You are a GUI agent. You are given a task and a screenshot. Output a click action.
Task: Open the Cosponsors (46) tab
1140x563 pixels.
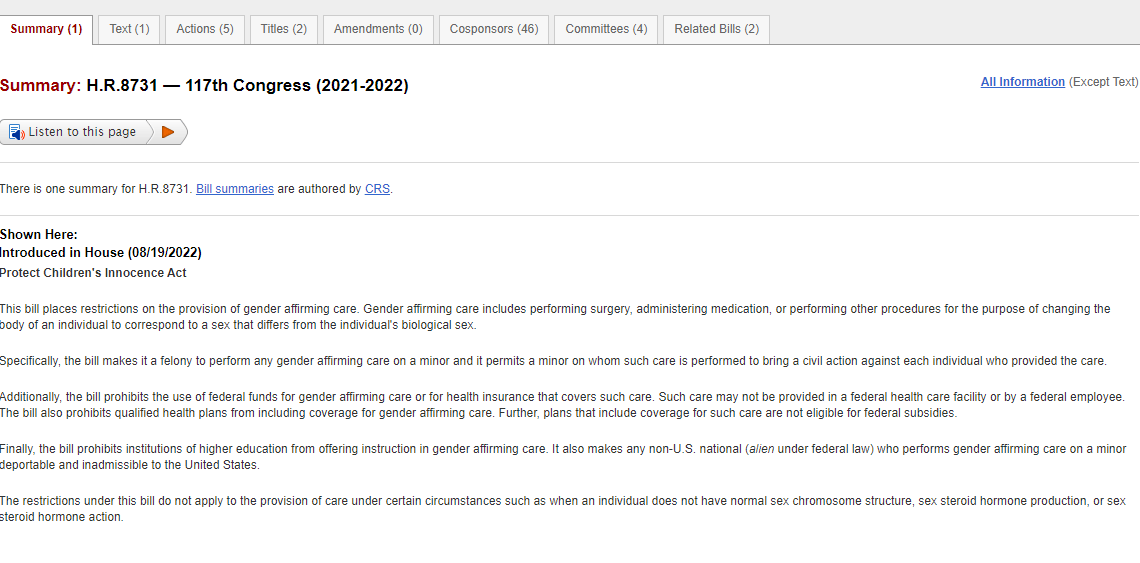494,29
